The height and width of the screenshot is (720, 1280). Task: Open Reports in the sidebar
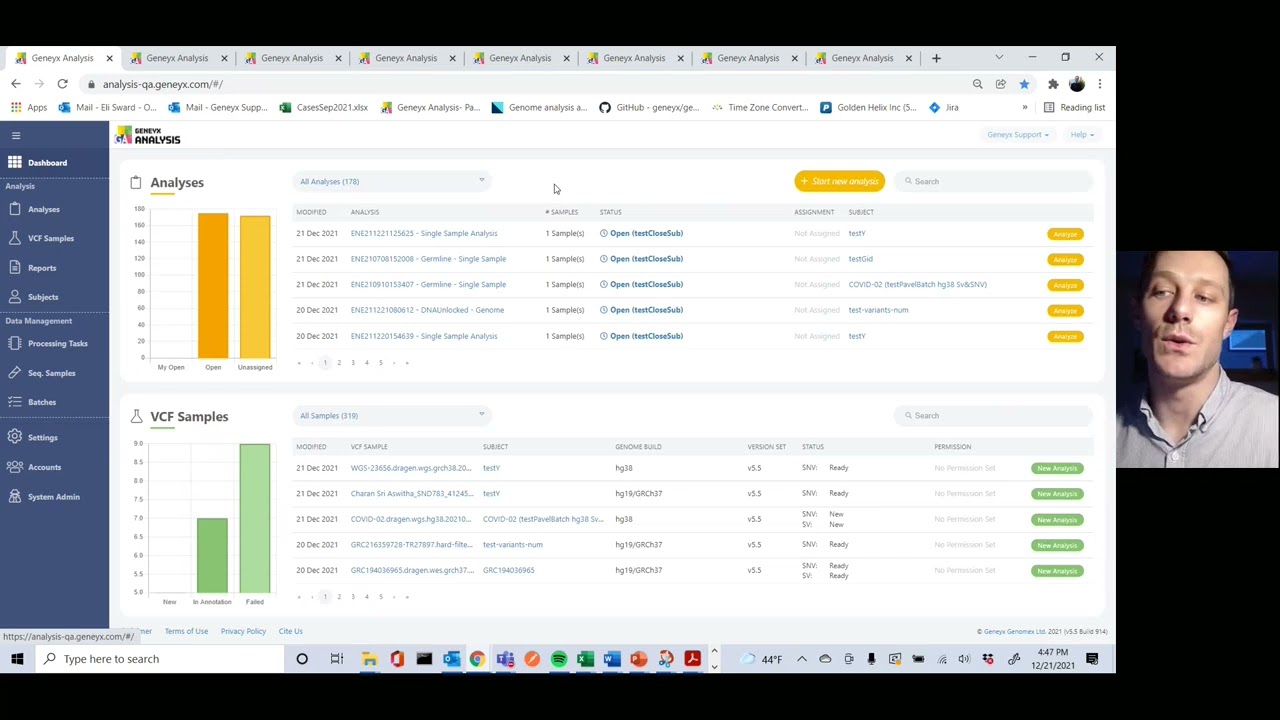(x=42, y=268)
